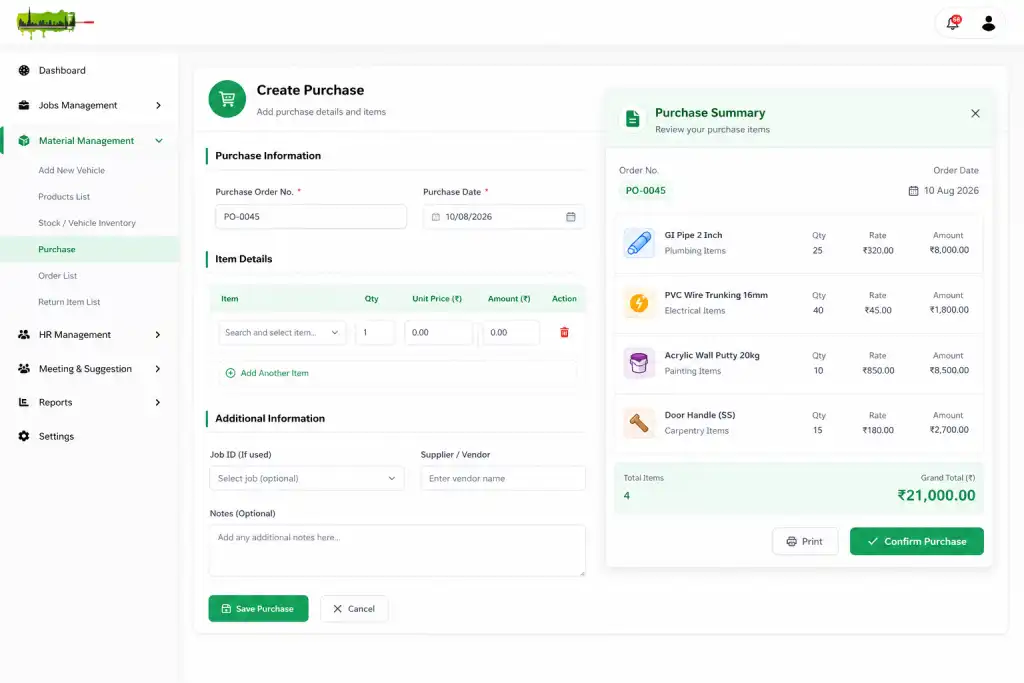
Task: Click the GI Pipe 2 Inch item icon
Action: (x=639, y=243)
